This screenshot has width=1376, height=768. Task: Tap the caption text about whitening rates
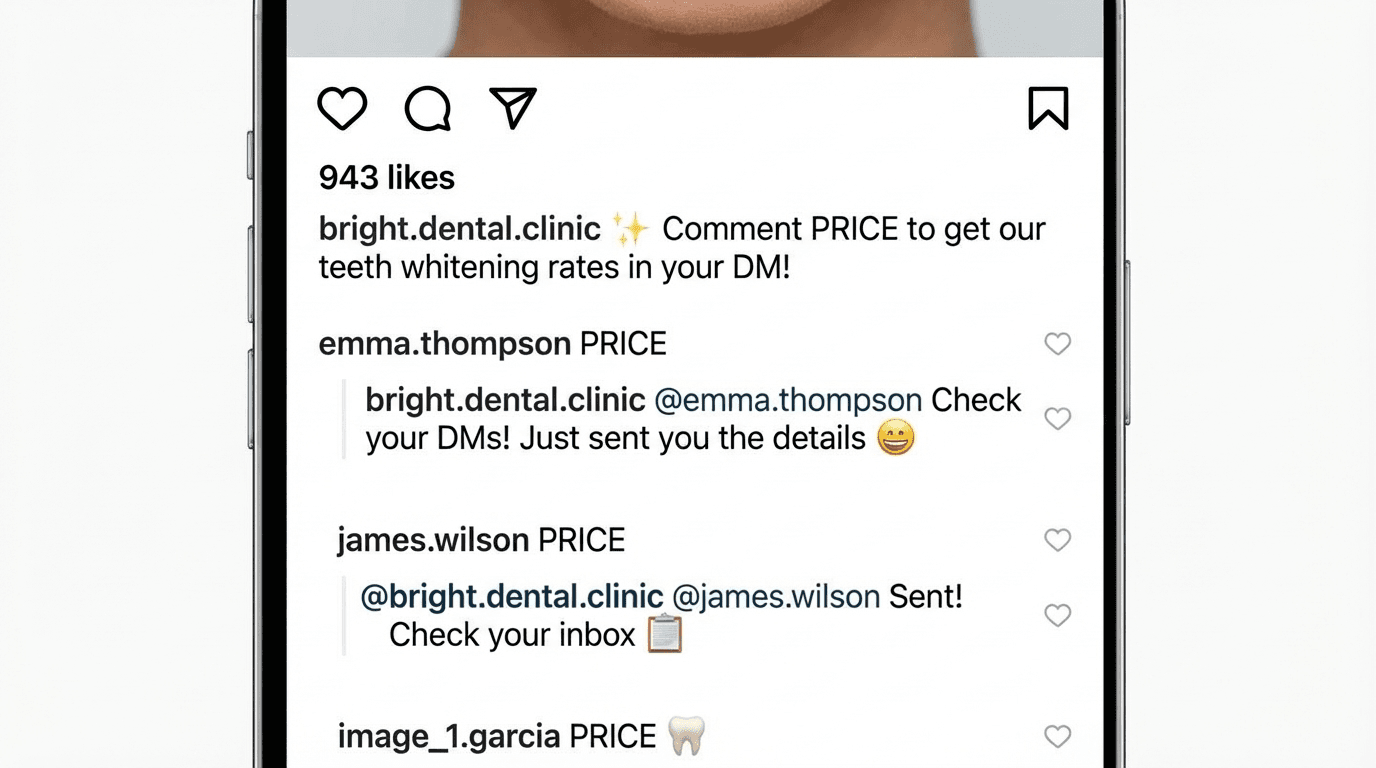[554, 268]
